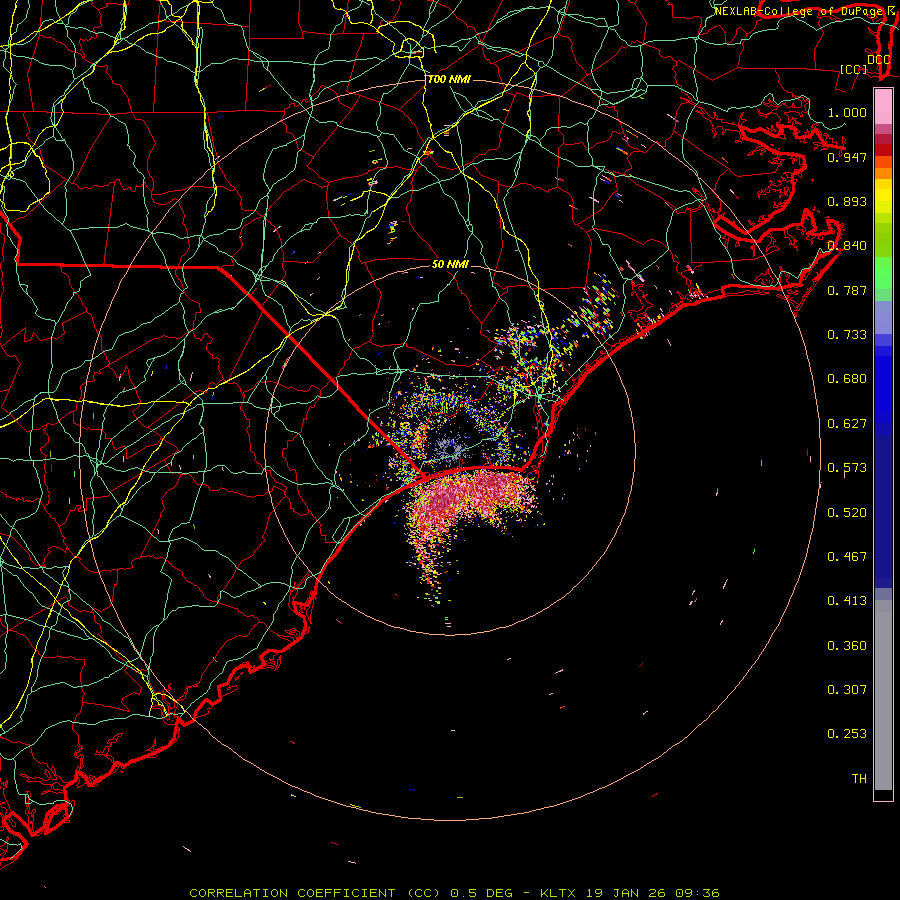
Task: Click the 0.413 legend label
Action: [847, 601]
